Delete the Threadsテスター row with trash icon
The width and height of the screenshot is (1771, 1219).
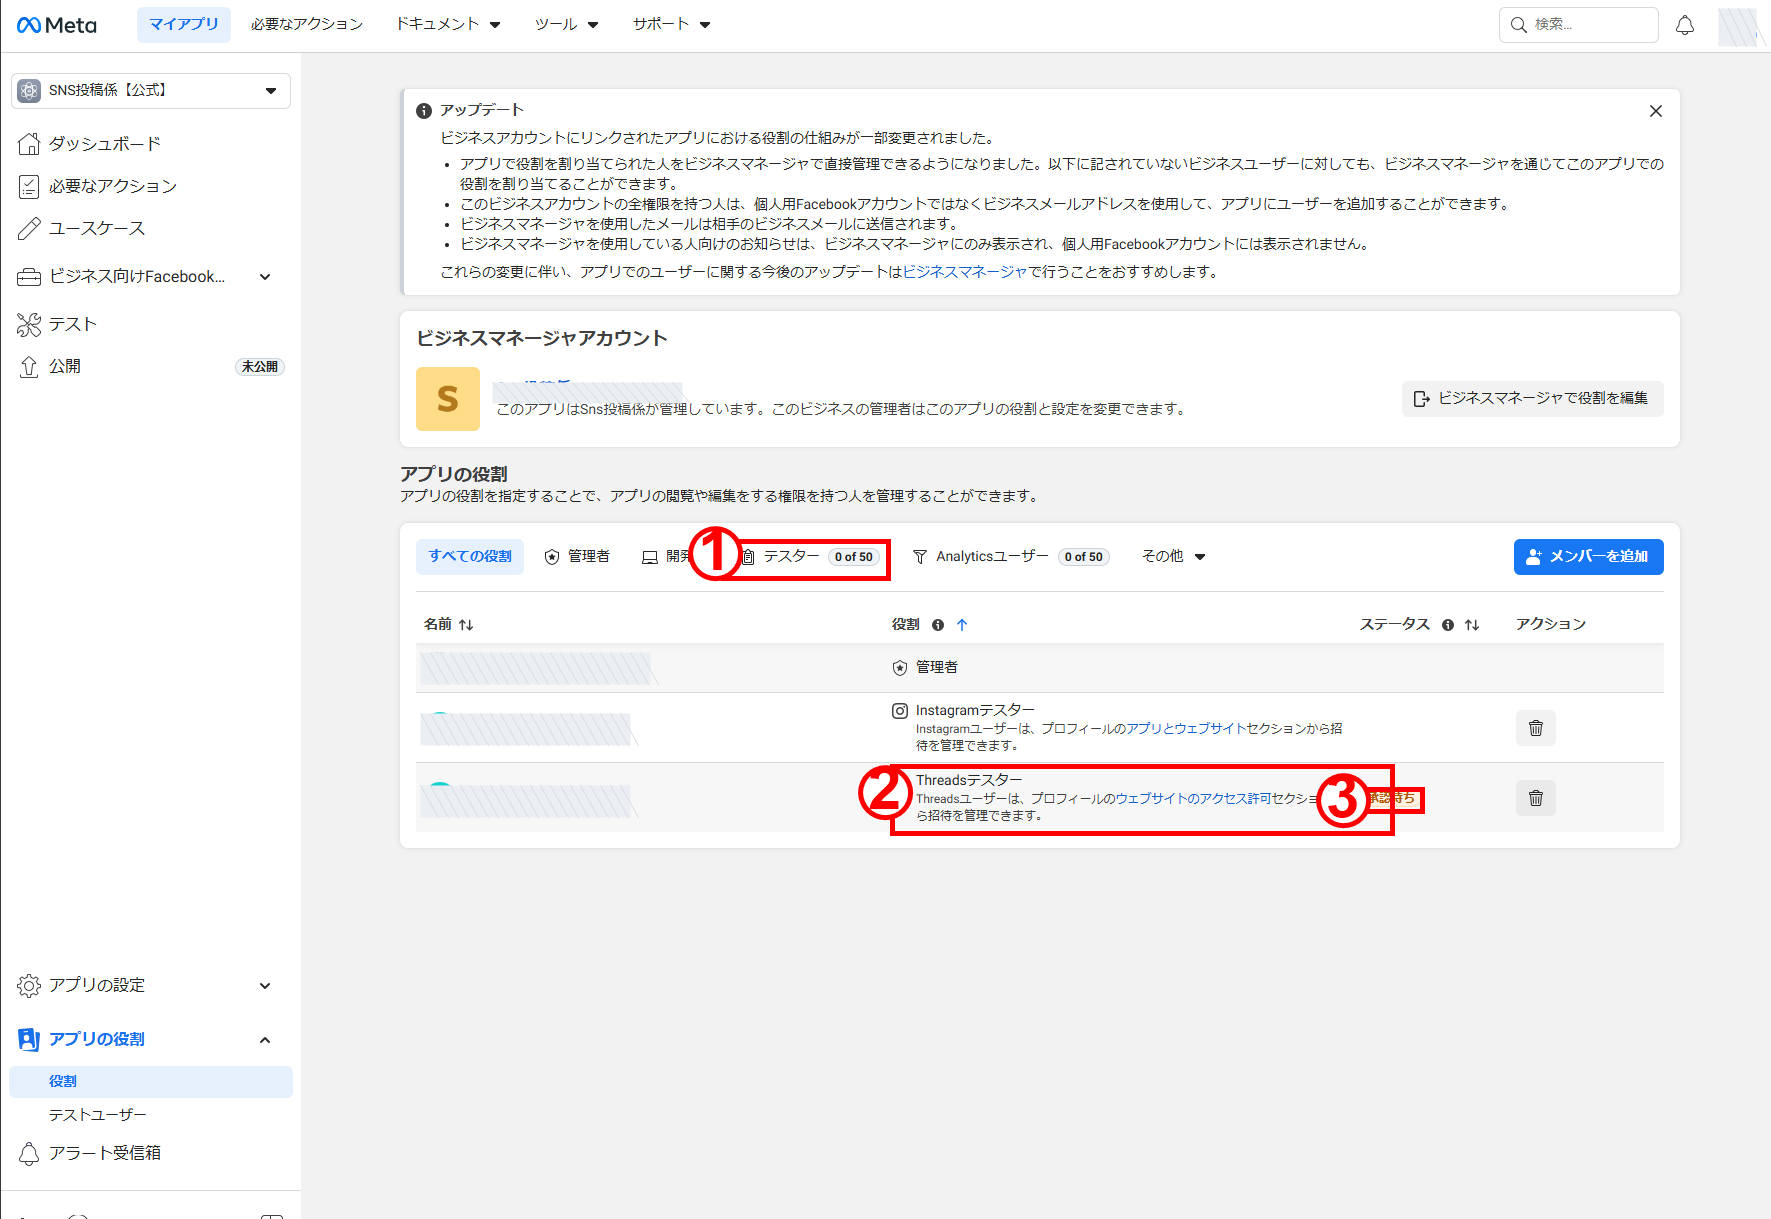(x=1536, y=798)
